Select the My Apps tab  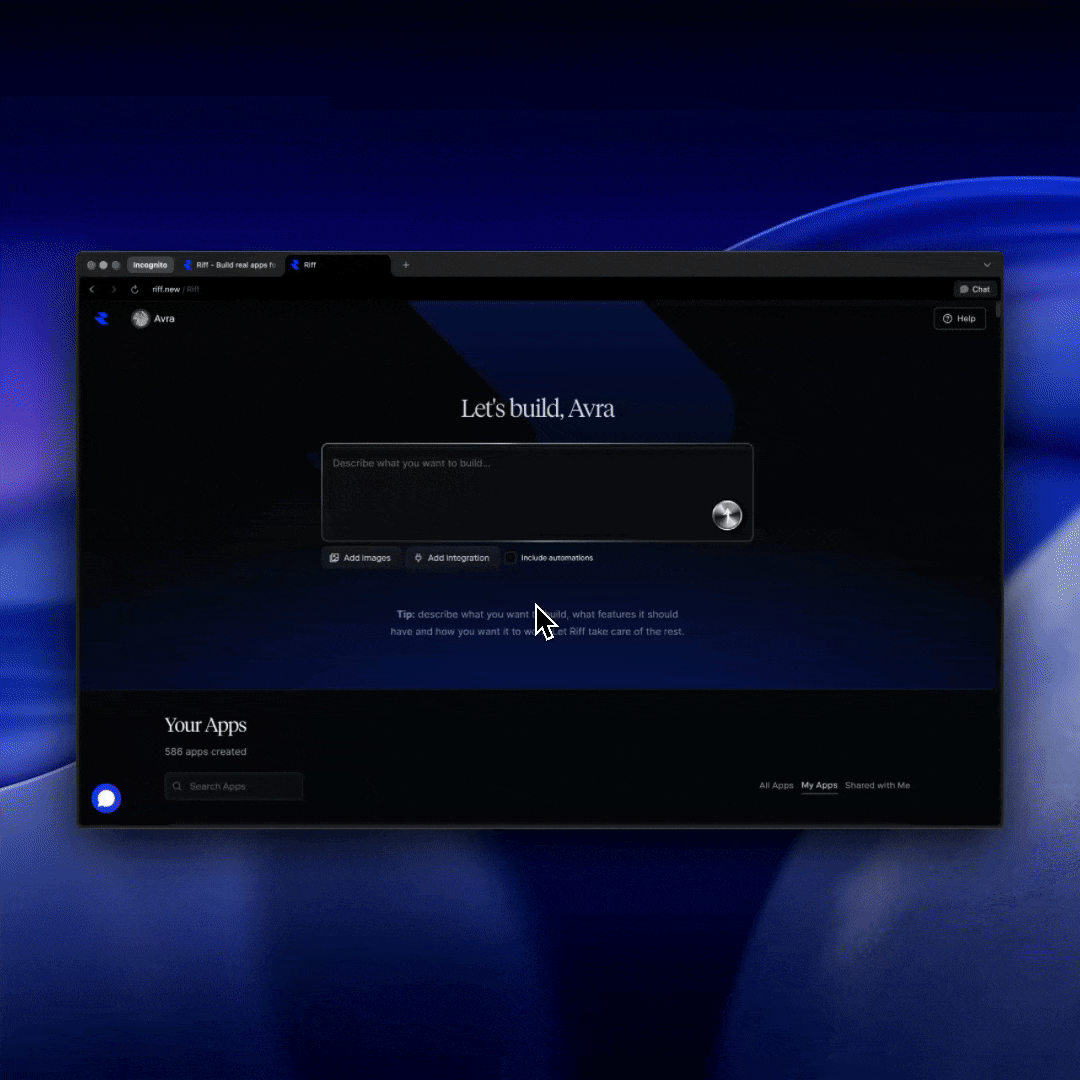tap(819, 786)
